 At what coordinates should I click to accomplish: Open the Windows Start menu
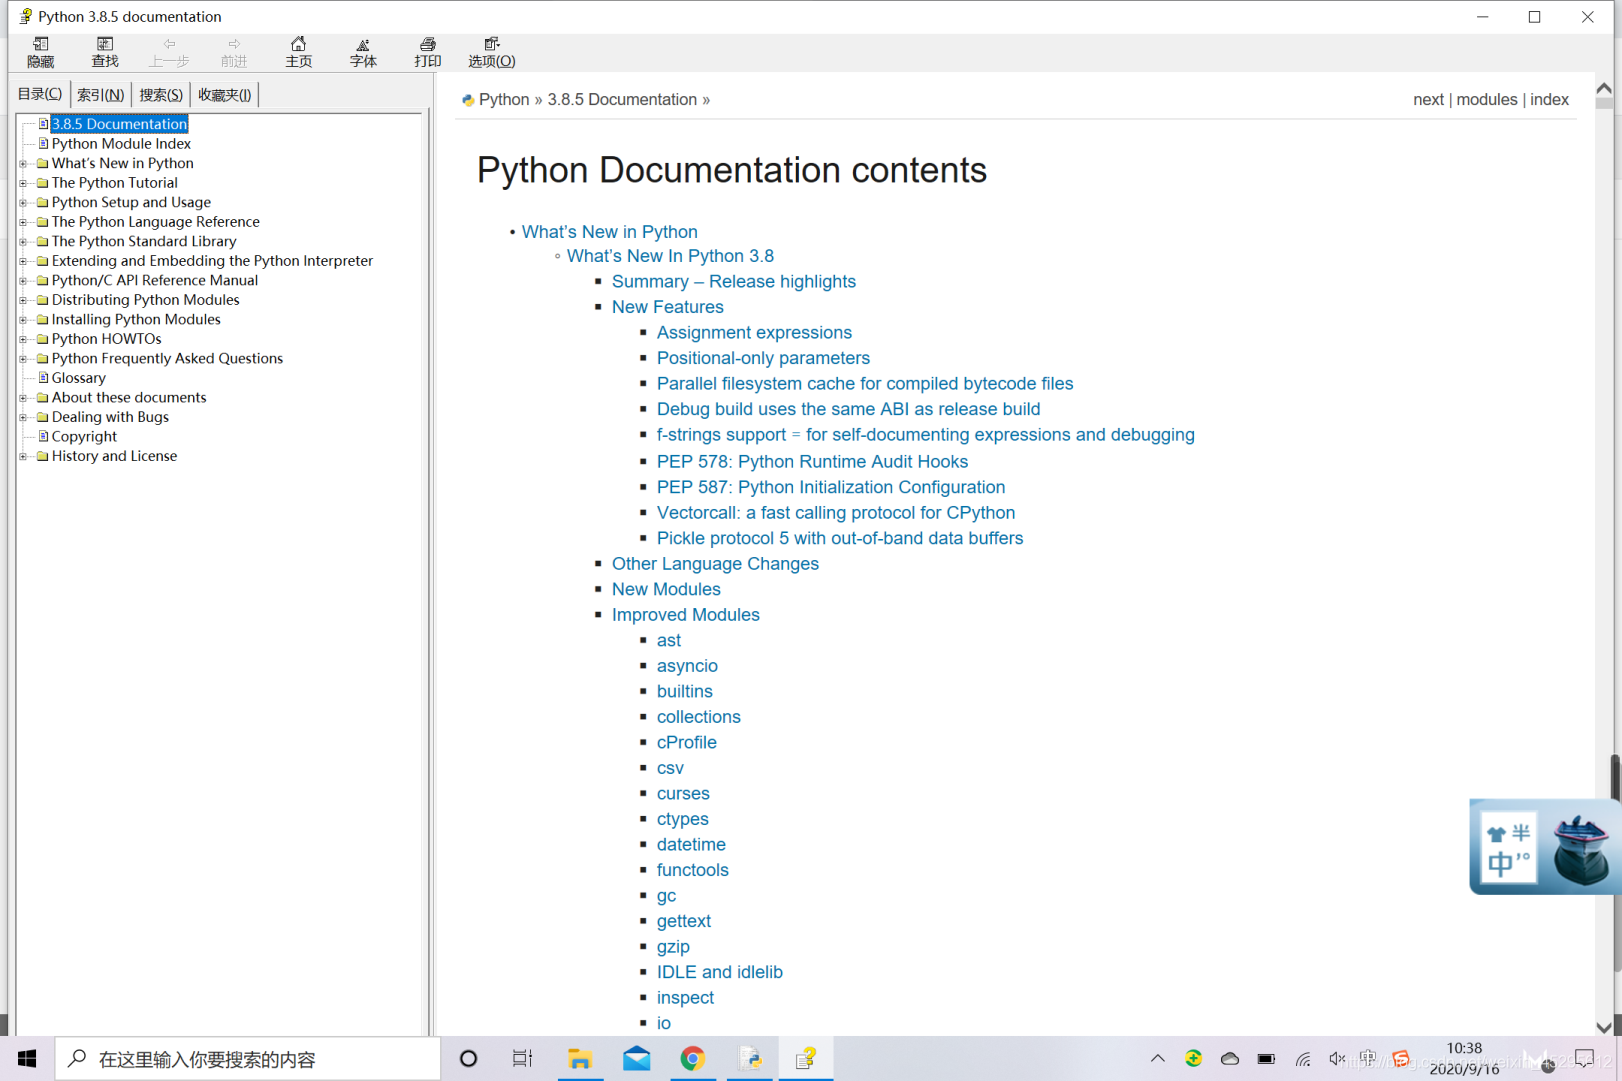pyautogui.click(x=27, y=1058)
